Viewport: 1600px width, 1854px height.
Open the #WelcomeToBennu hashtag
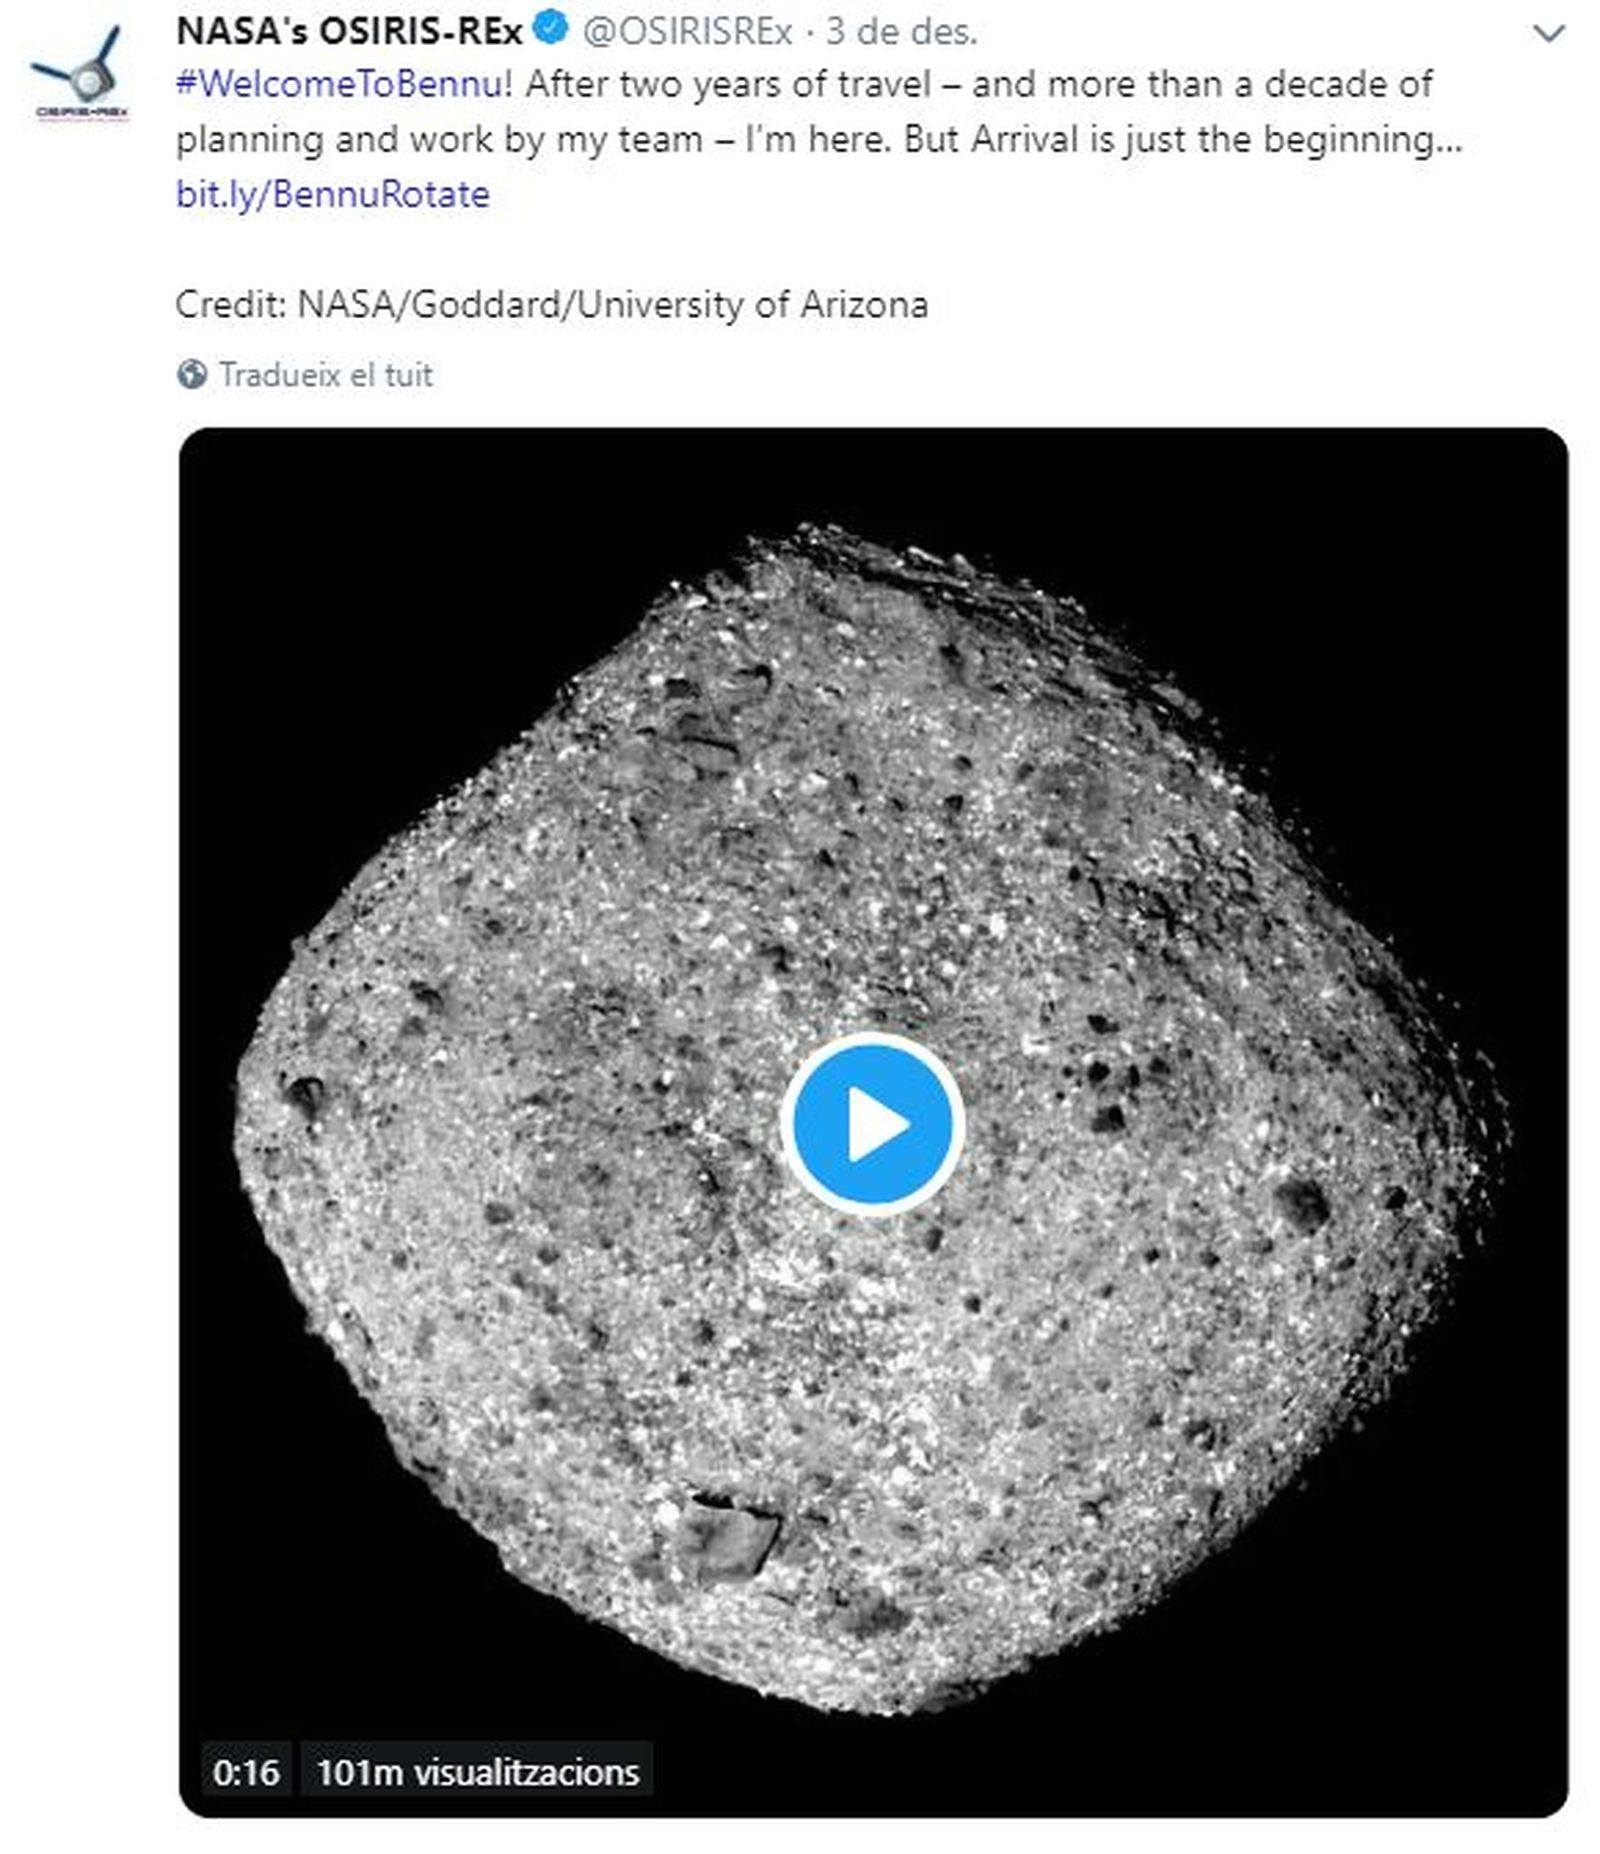[x=339, y=84]
